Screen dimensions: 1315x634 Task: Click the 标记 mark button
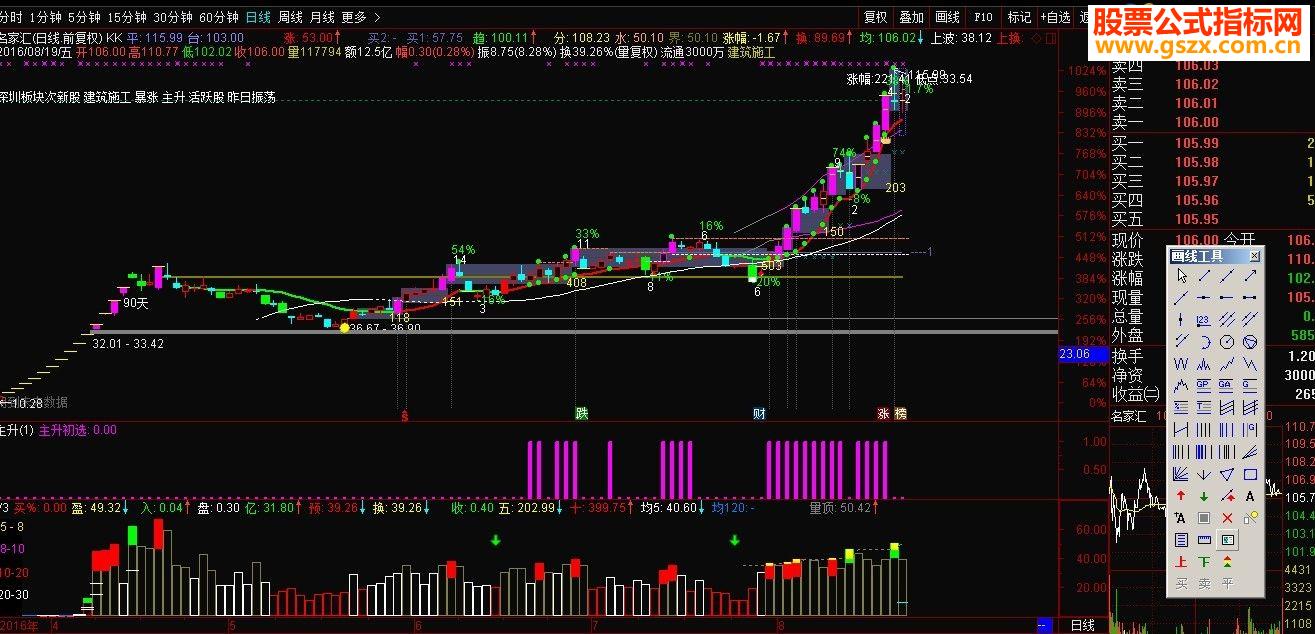pyautogui.click(x=1019, y=17)
